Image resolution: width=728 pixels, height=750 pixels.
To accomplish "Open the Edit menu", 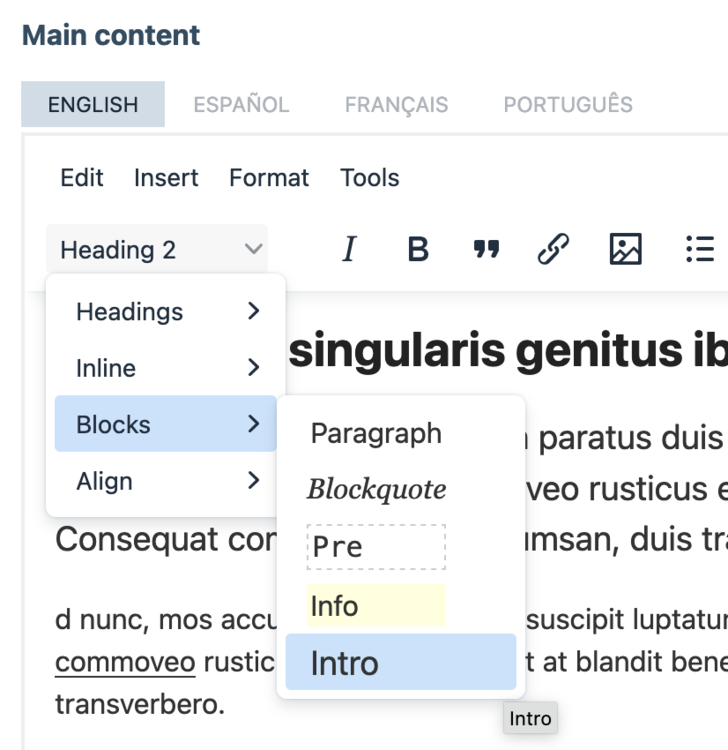I will click(81, 178).
